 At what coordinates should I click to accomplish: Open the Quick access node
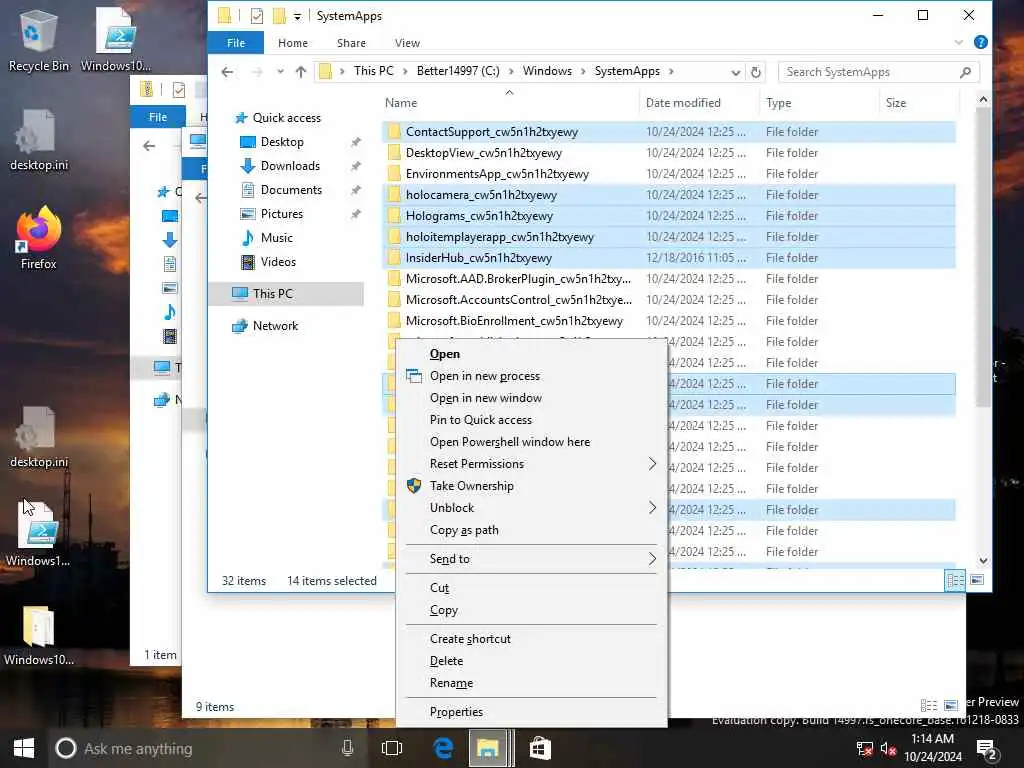tap(286, 118)
